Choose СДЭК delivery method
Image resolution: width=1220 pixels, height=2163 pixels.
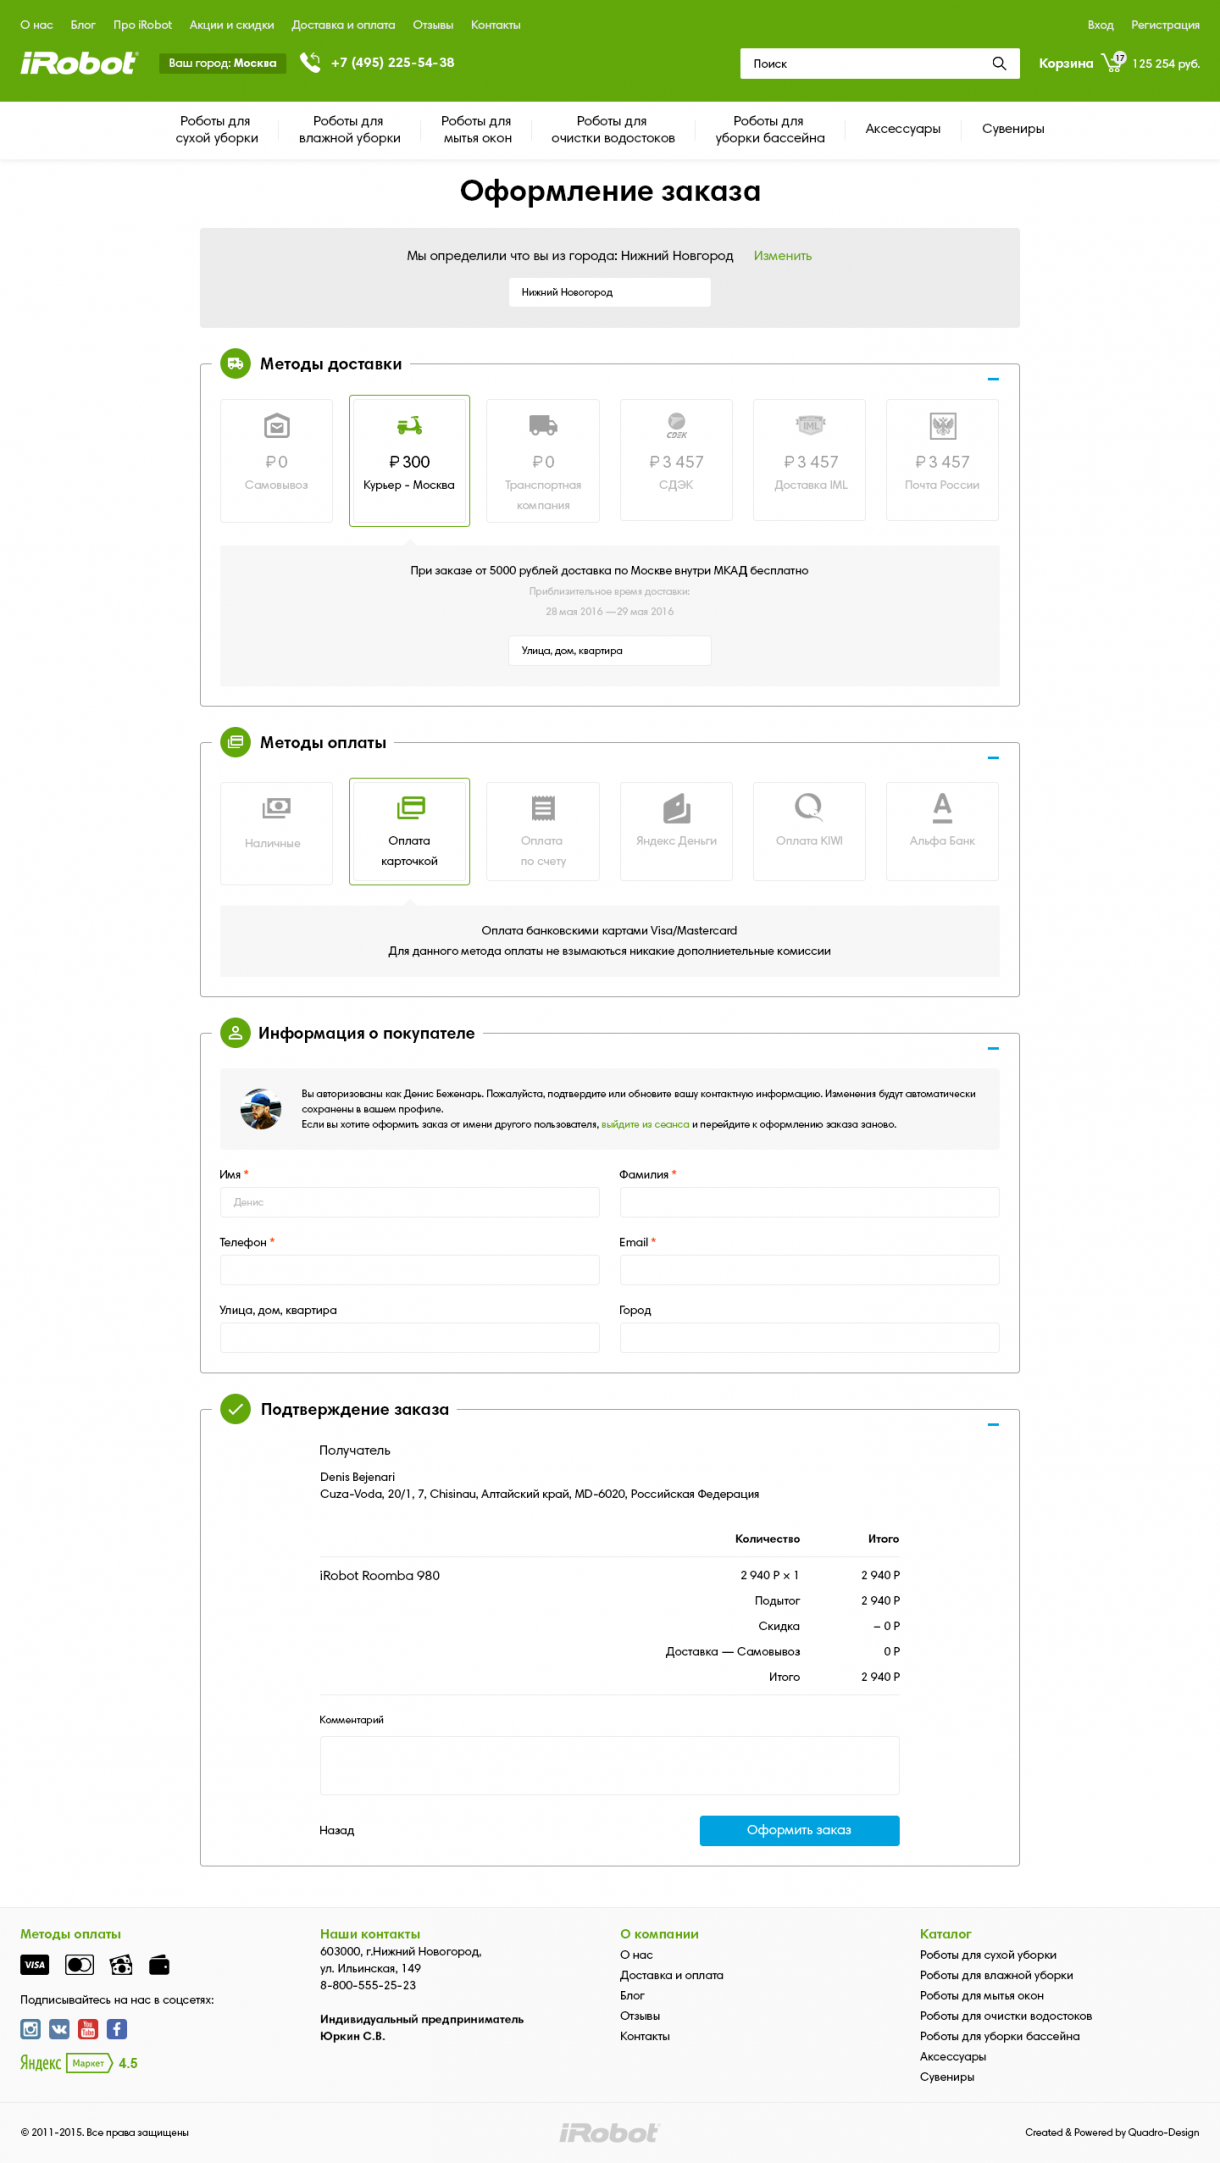[676, 460]
